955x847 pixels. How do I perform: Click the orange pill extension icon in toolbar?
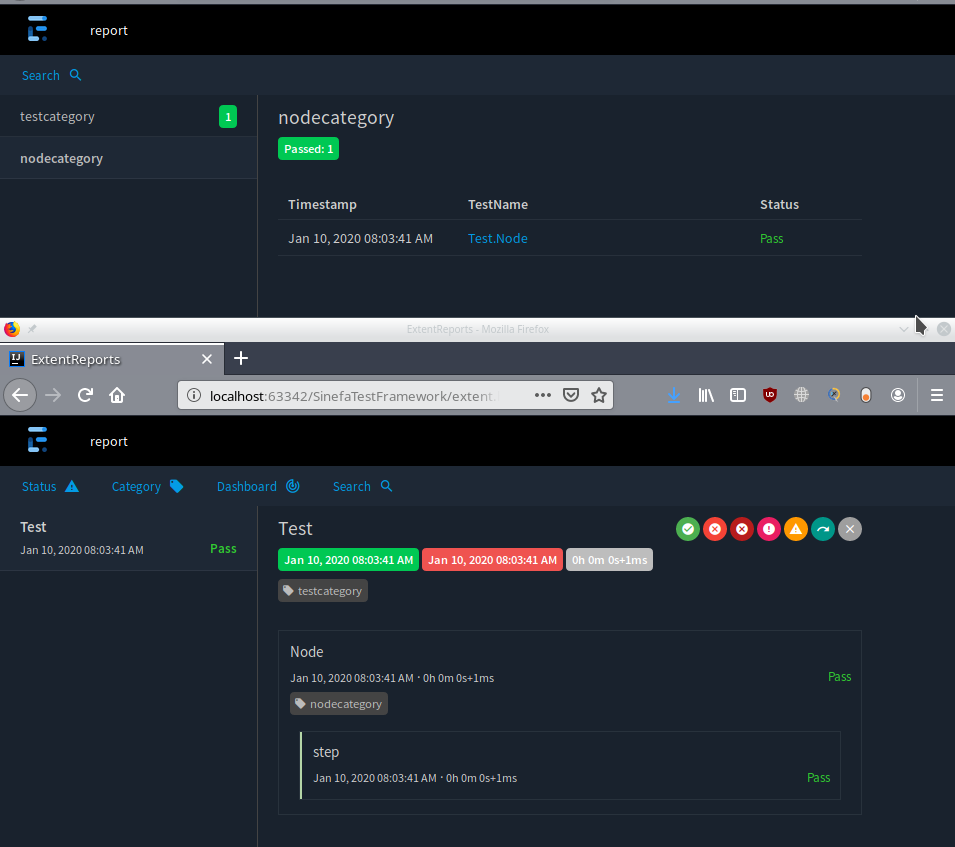865,395
